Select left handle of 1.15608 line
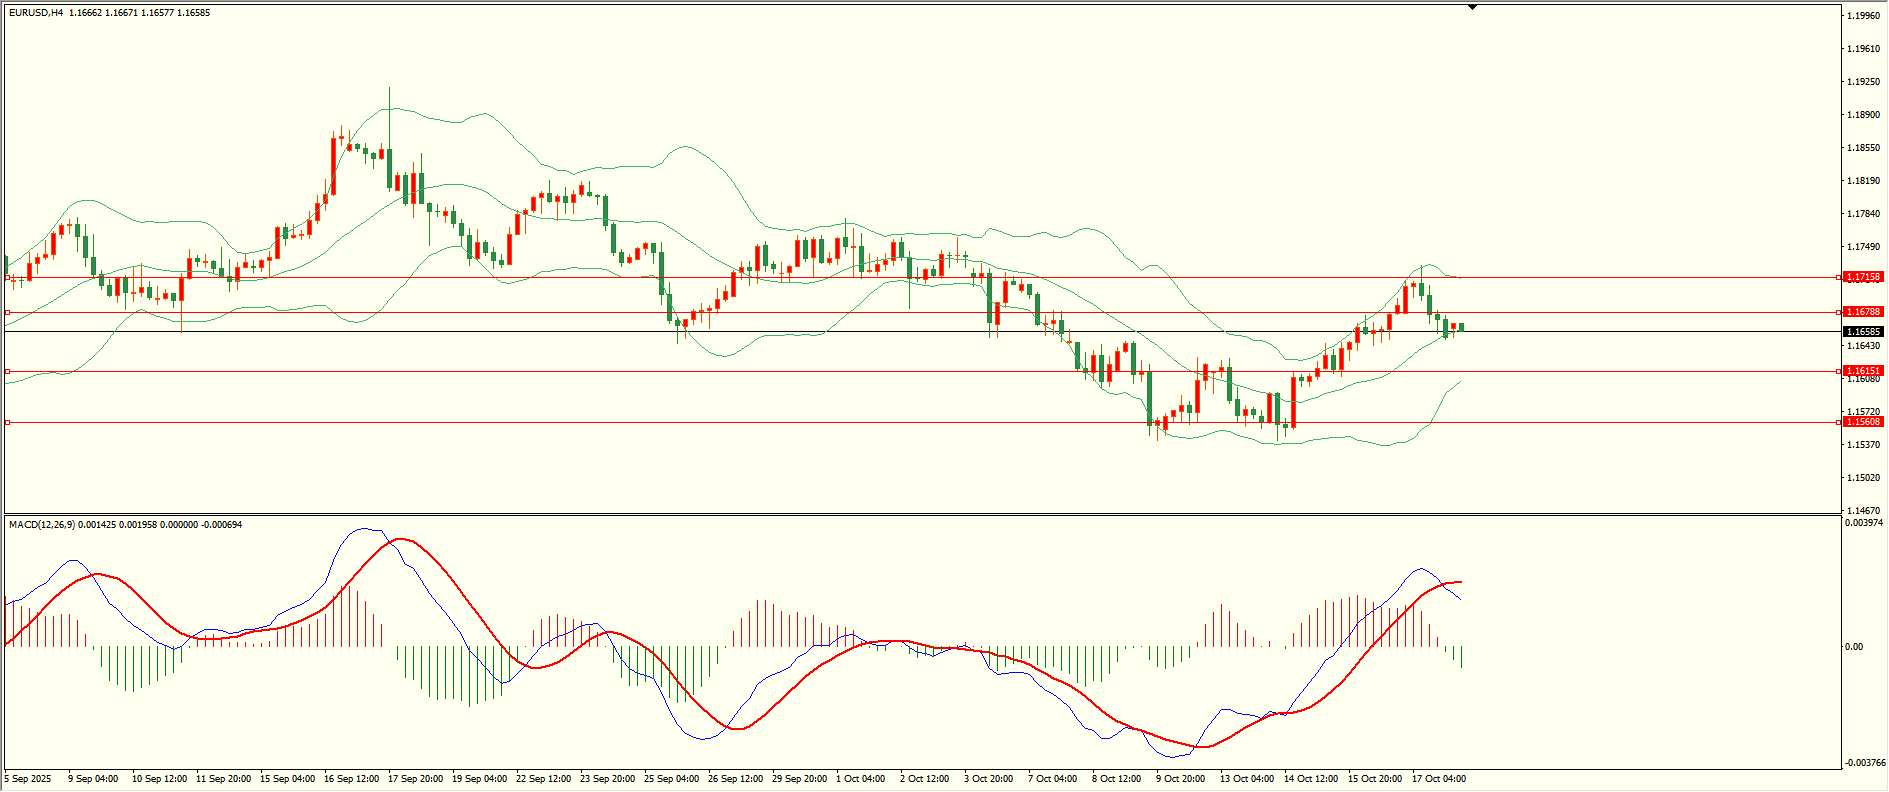 pyautogui.click(x=8, y=423)
